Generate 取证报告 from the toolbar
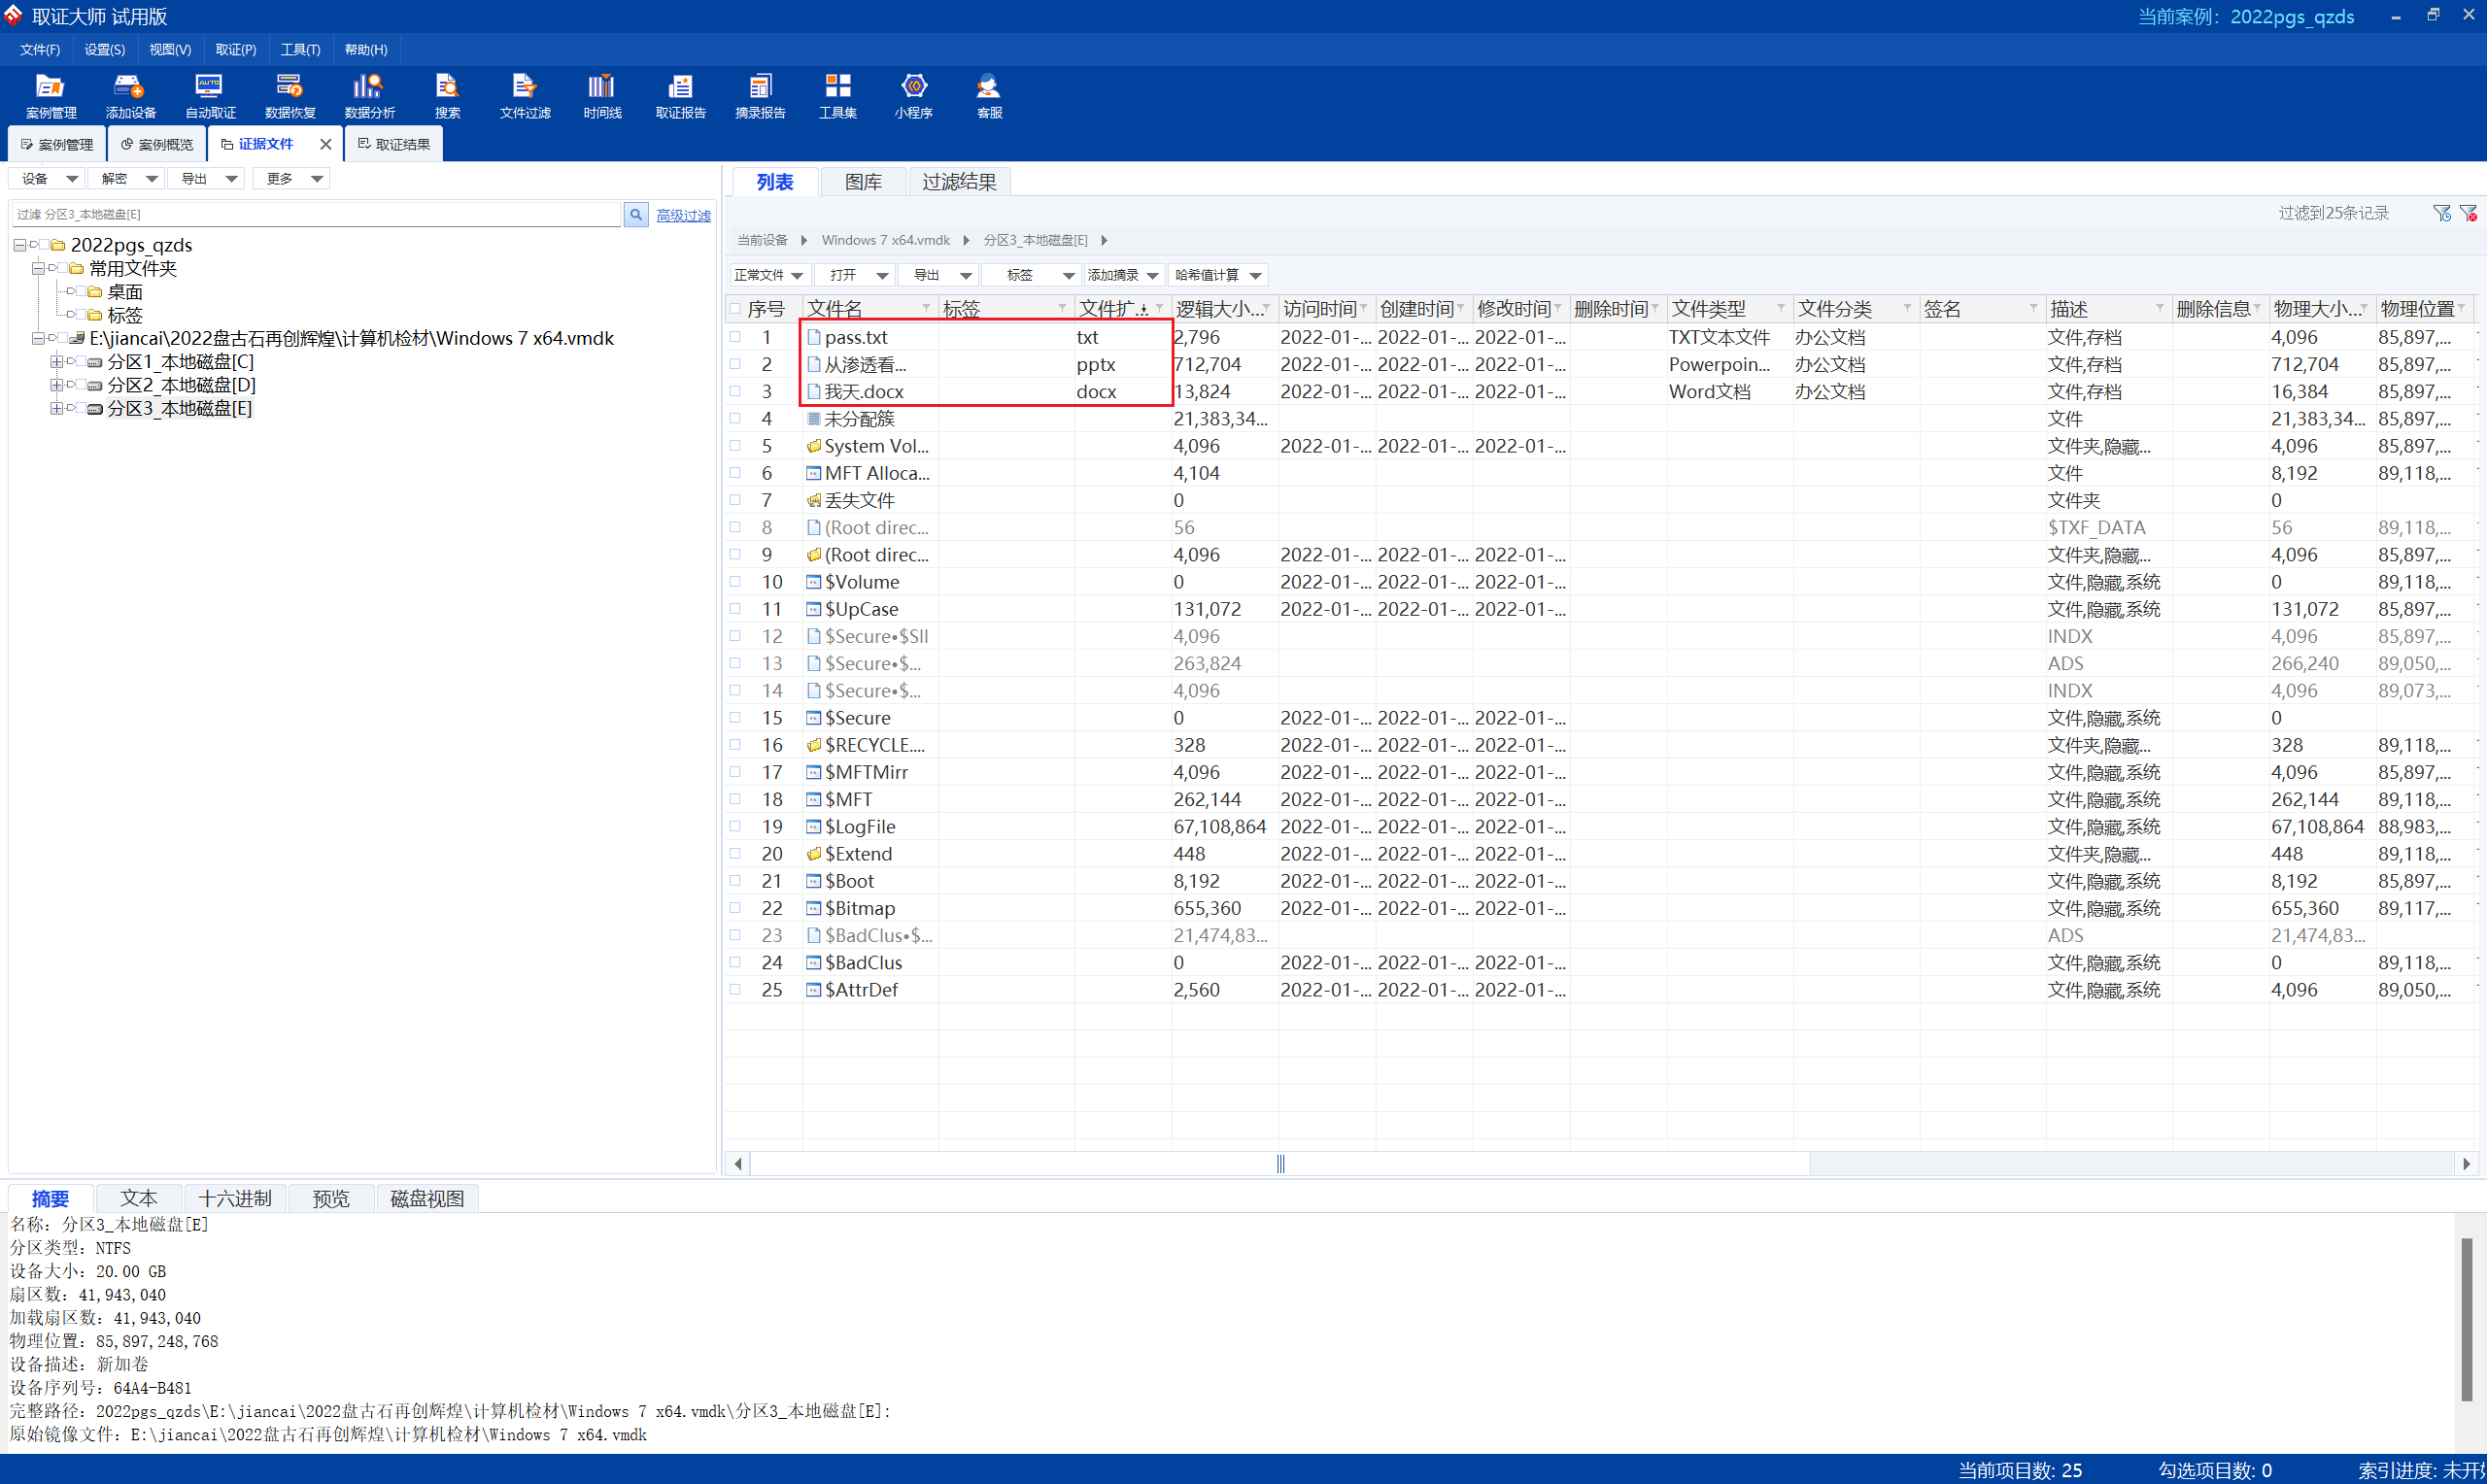The image size is (2487, 1484). pos(680,96)
